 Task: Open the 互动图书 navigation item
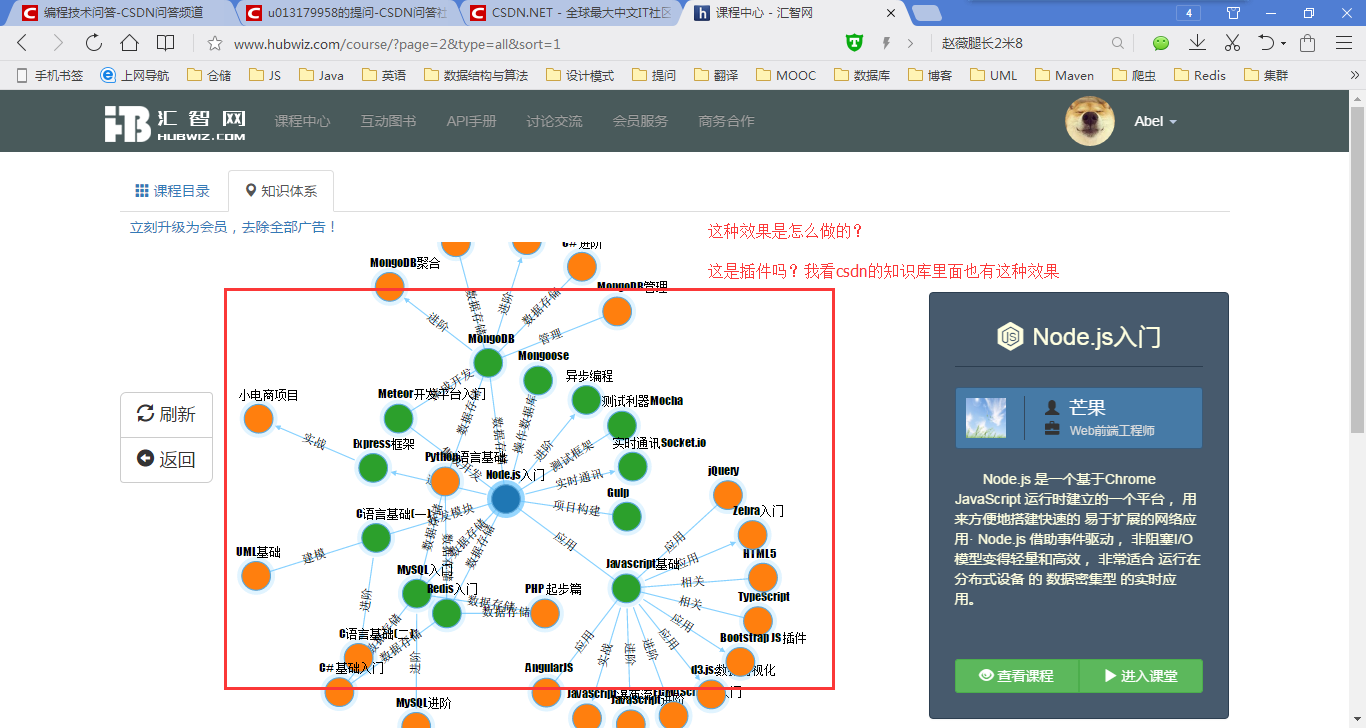pyautogui.click(x=388, y=121)
